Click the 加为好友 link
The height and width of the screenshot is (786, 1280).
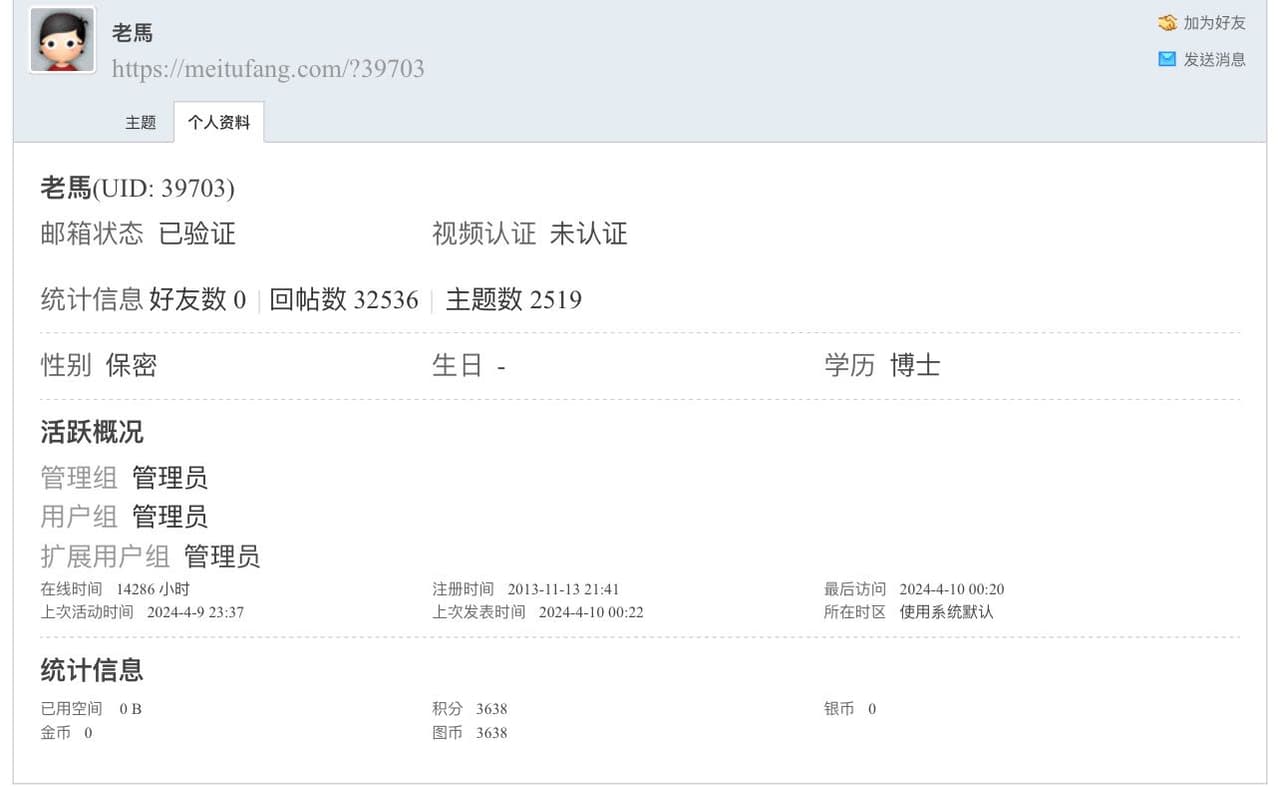1214,23
